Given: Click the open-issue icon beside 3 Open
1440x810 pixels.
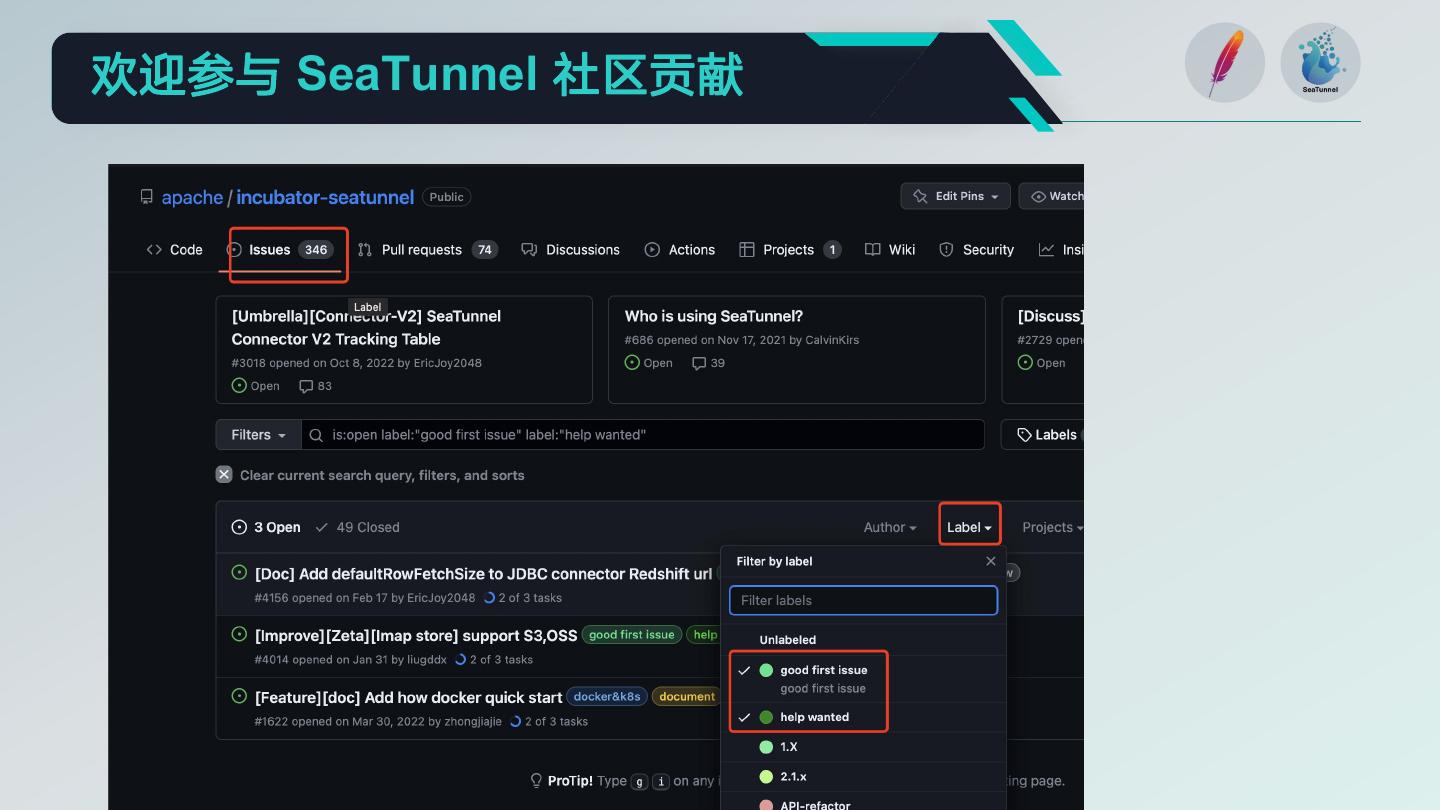Looking at the screenshot, I should (239, 527).
